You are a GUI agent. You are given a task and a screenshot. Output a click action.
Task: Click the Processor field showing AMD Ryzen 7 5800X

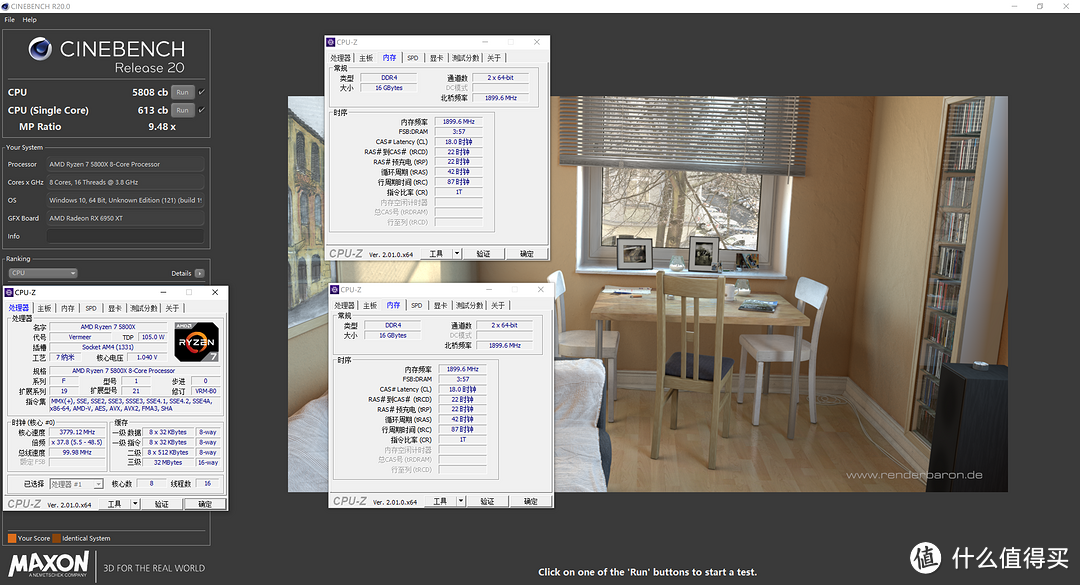coord(125,165)
